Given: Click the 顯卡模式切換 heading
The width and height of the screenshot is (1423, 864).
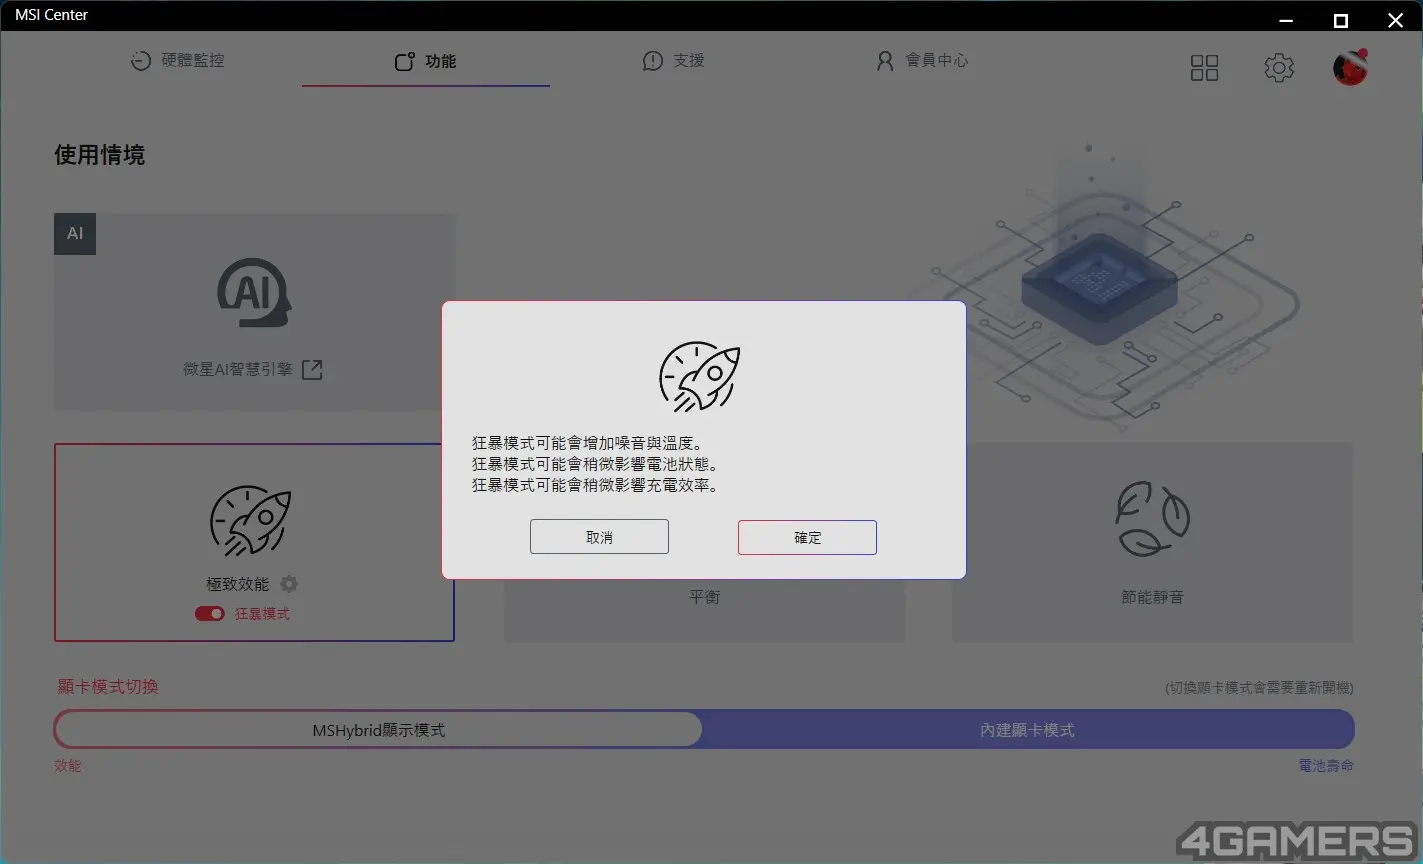Looking at the screenshot, I should [x=108, y=686].
